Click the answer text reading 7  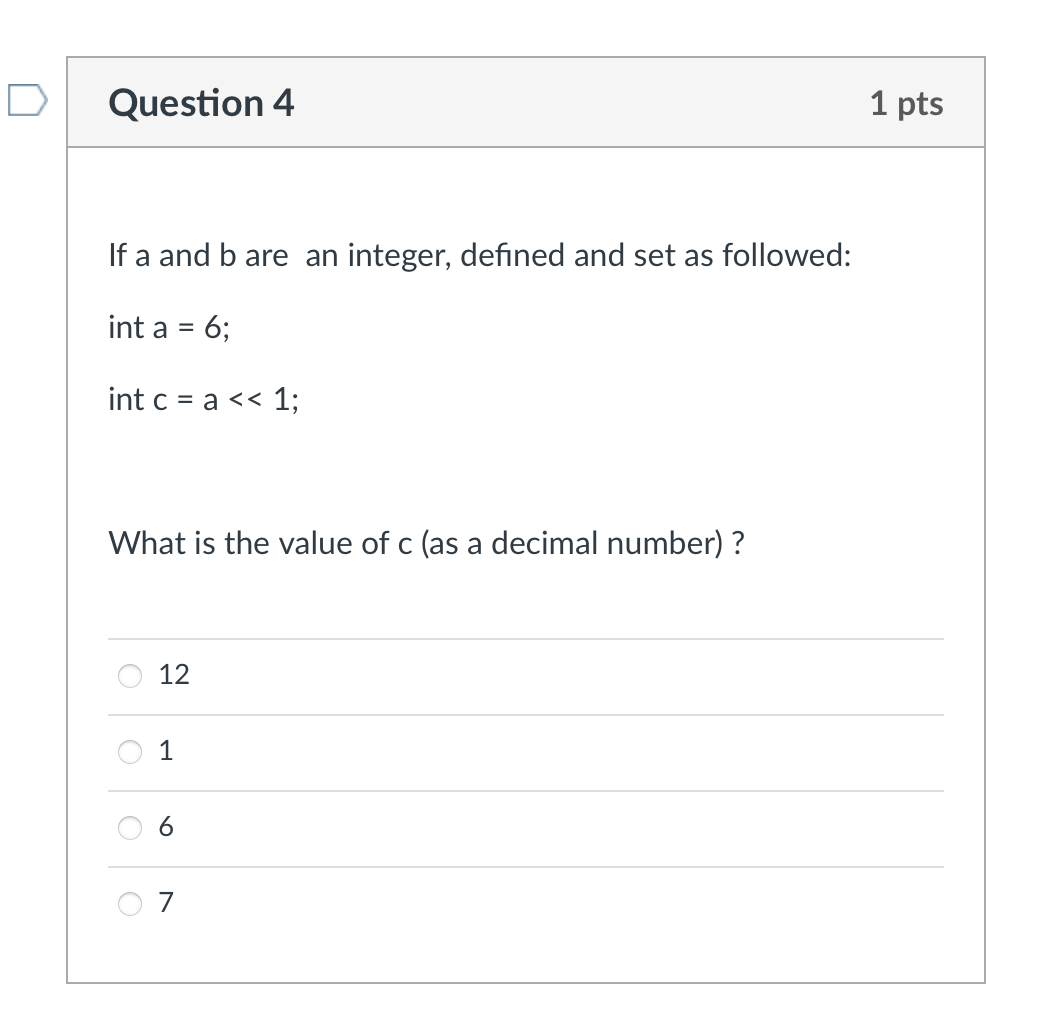coord(168,904)
